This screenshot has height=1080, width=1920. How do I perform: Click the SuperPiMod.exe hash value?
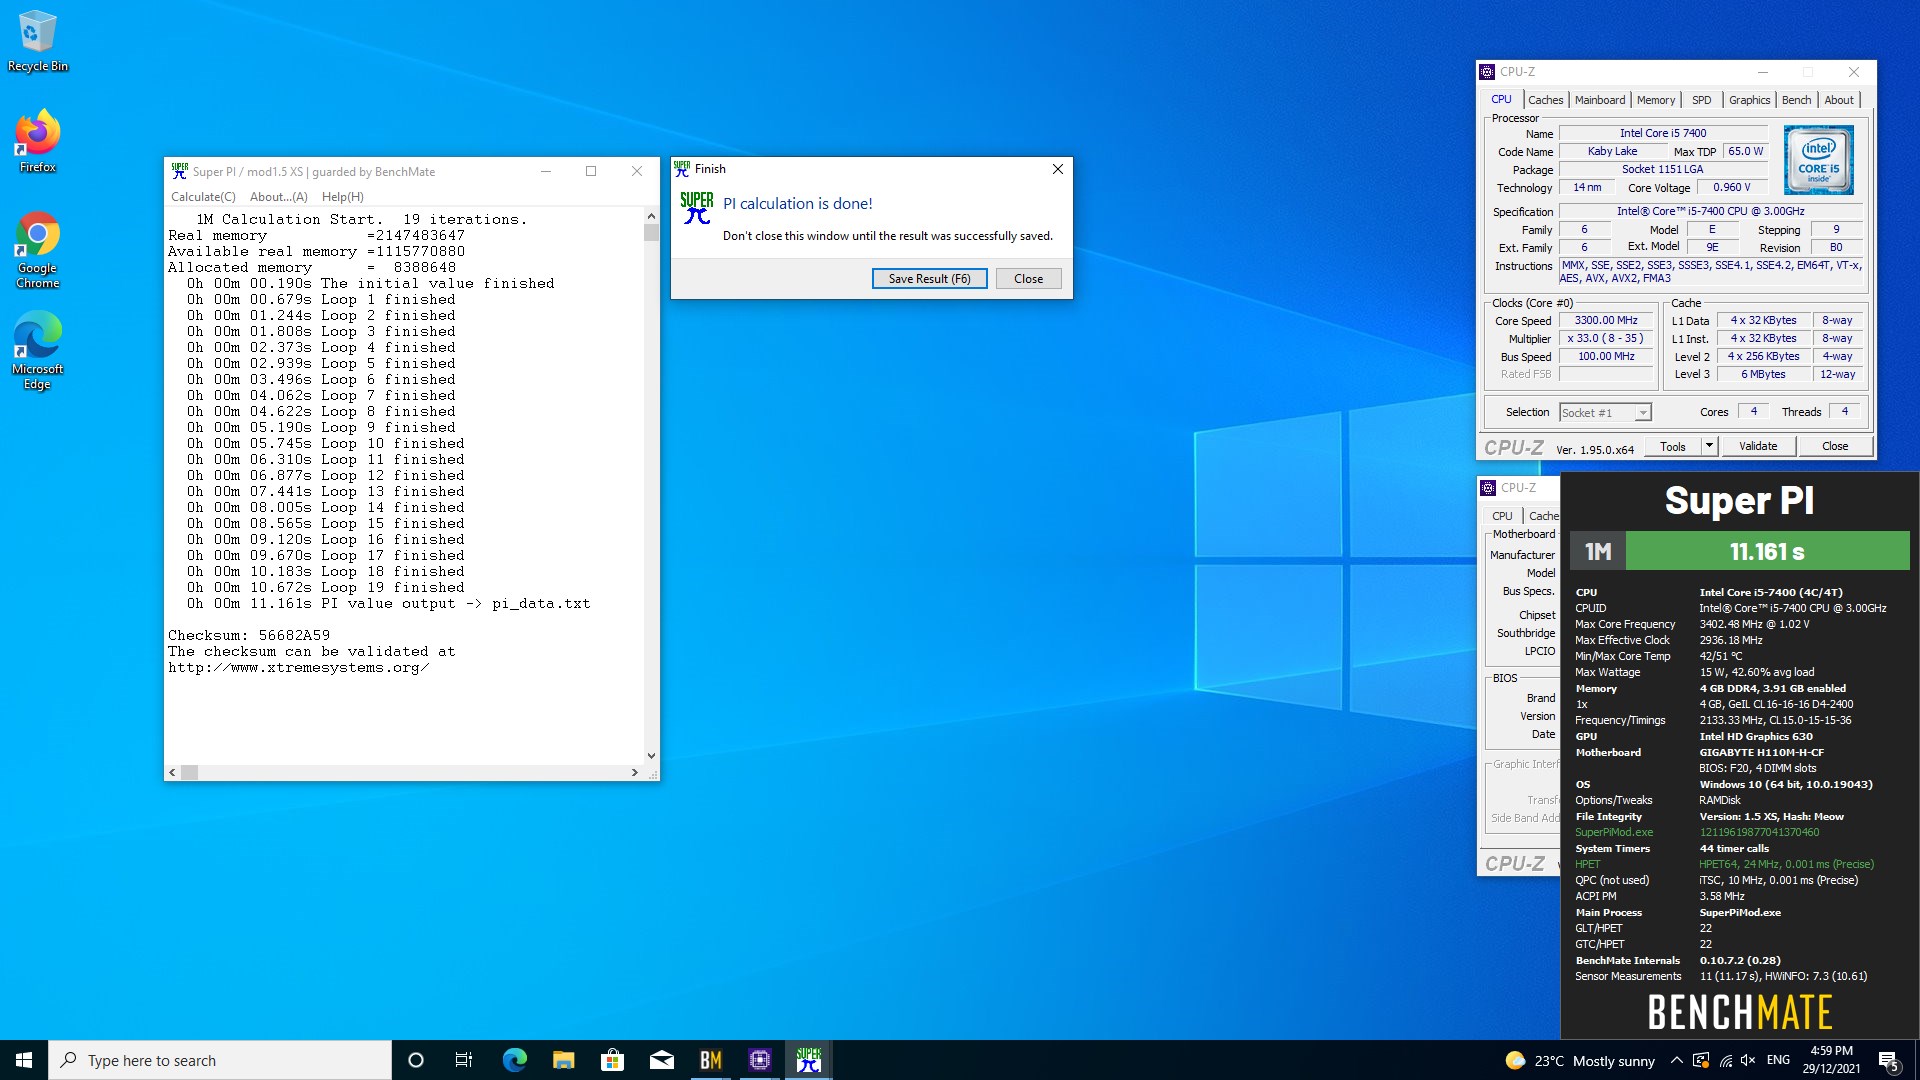pos(1759,832)
